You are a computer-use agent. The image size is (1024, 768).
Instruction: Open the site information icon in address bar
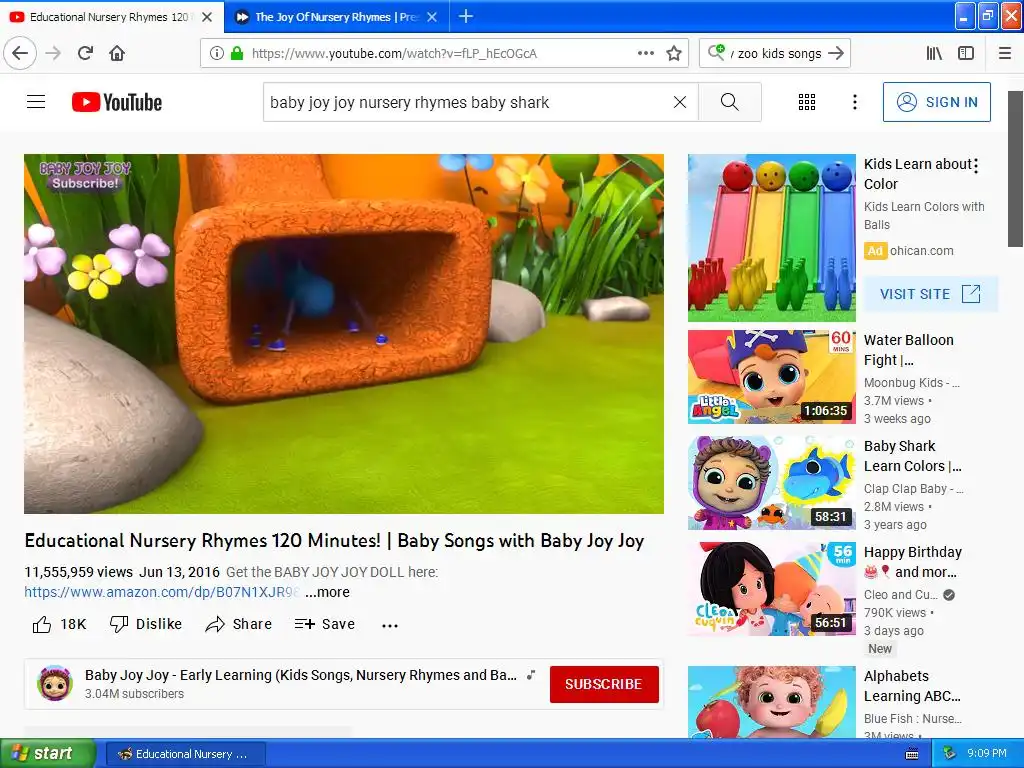point(217,53)
